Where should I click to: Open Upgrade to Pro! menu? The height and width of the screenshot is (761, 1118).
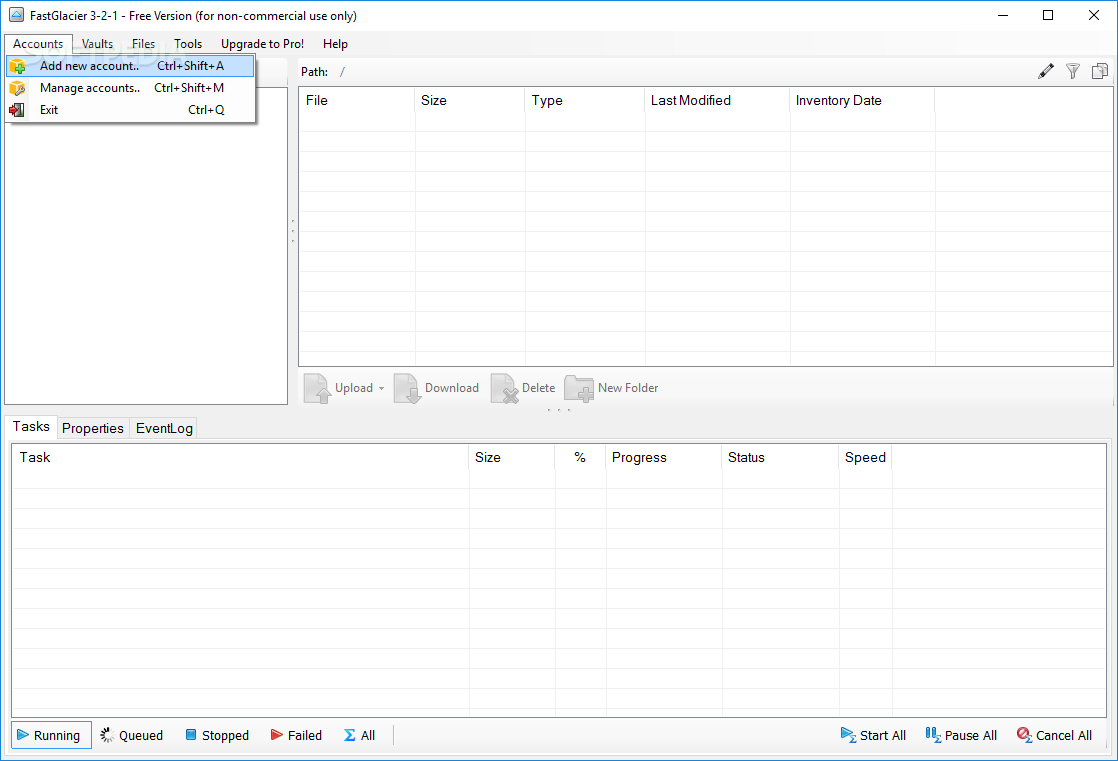pyautogui.click(x=262, y=44)
